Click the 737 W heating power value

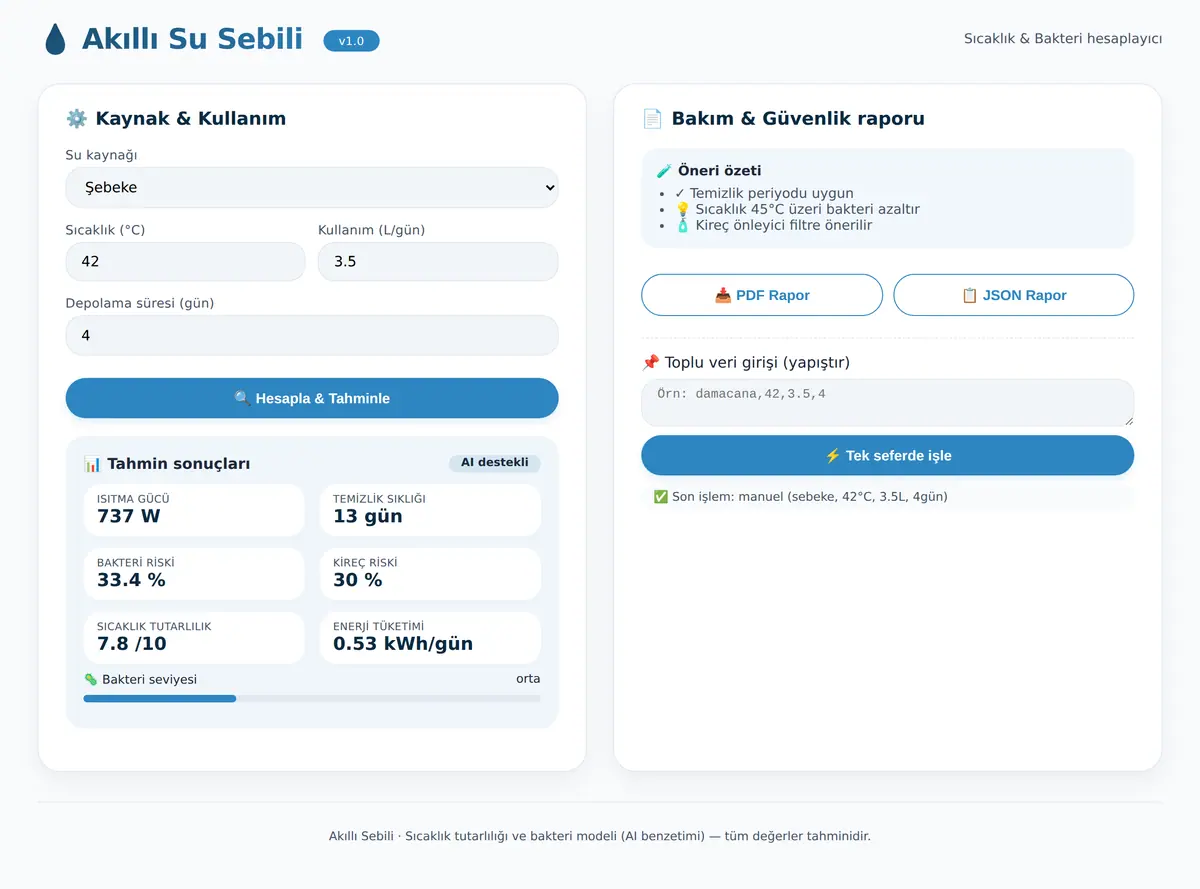[x=129, y=516]
